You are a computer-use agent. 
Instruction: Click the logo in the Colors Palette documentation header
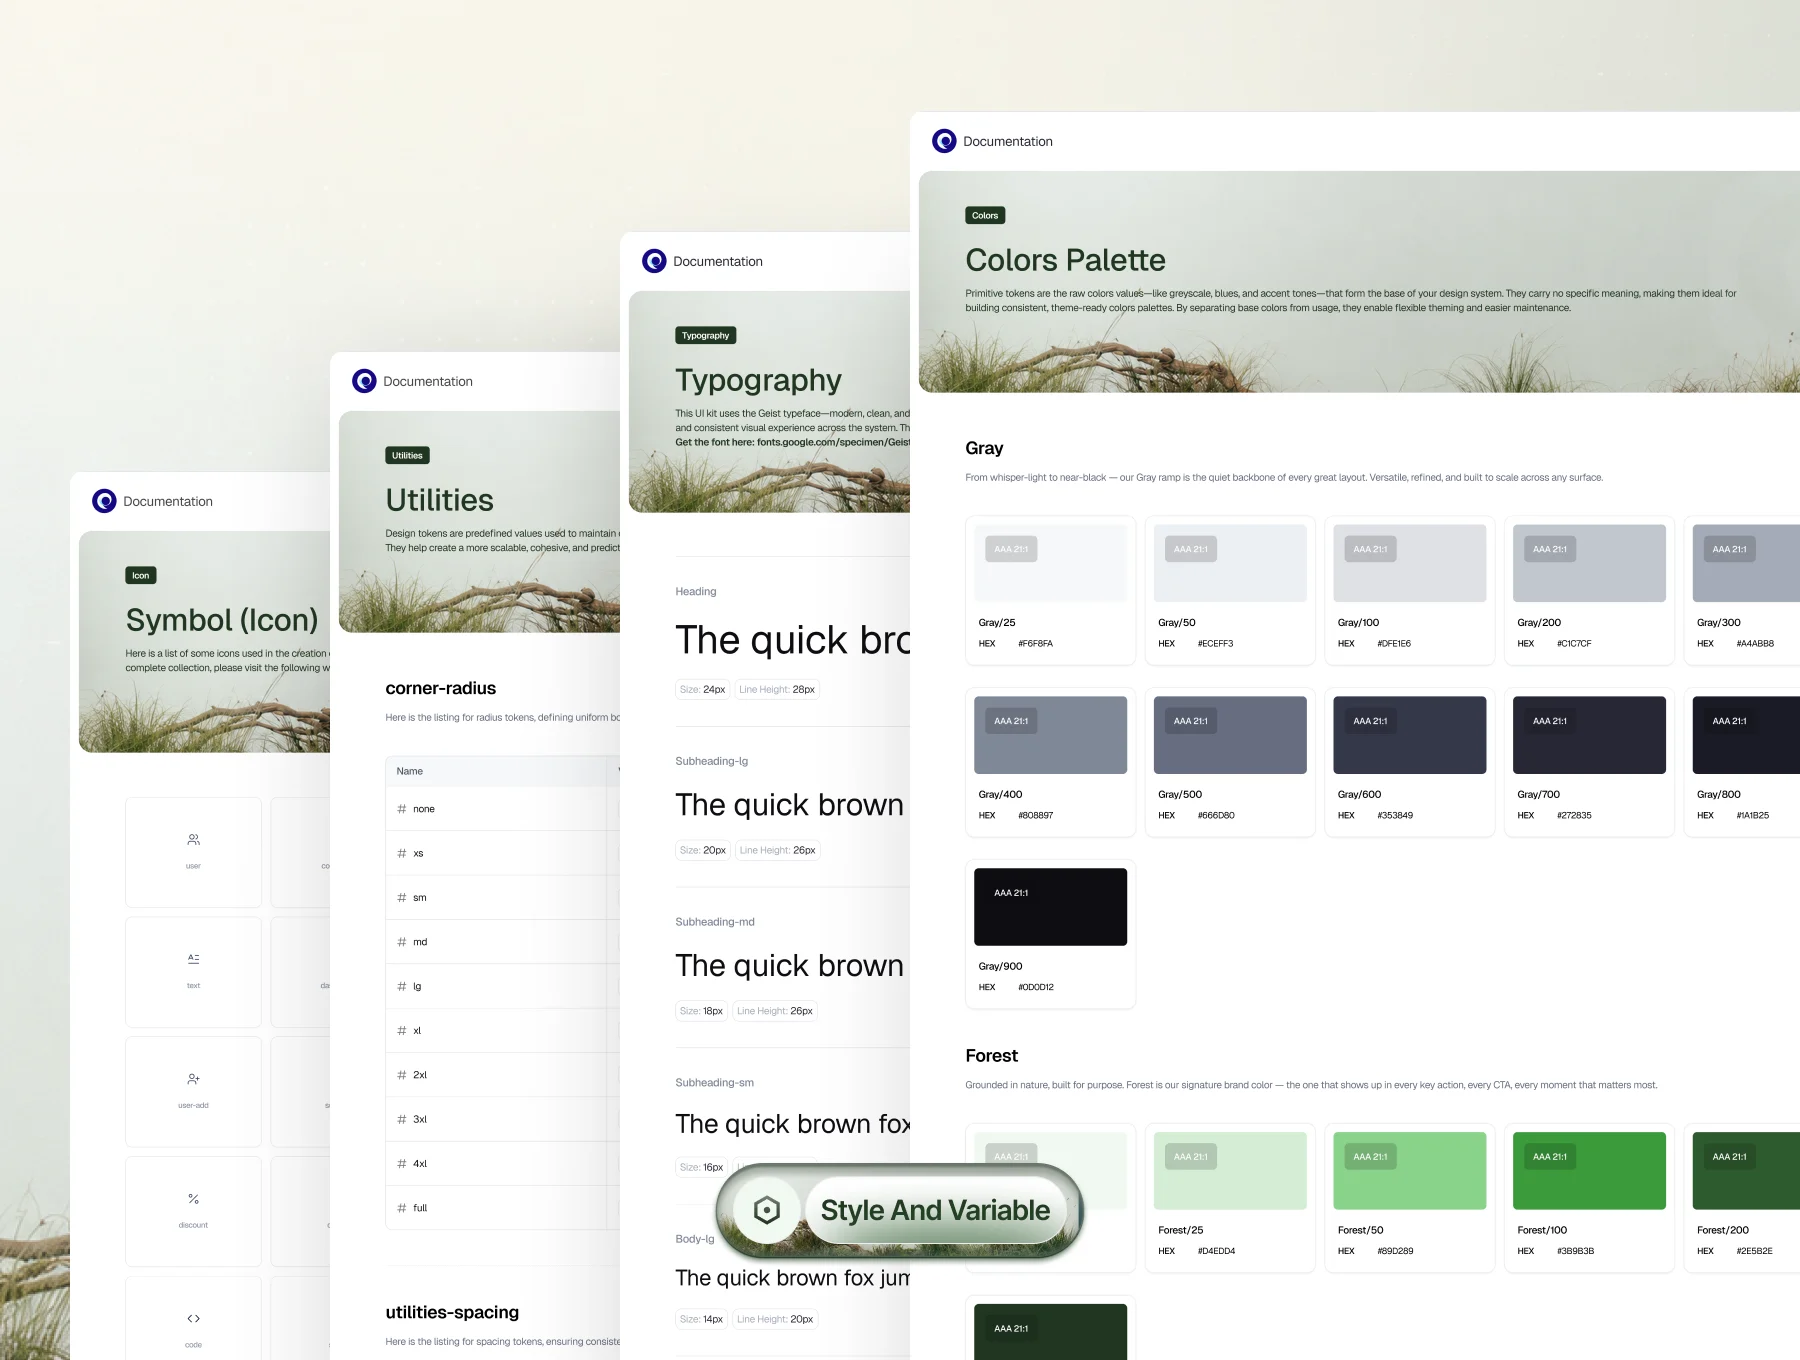tap(944, 141)
